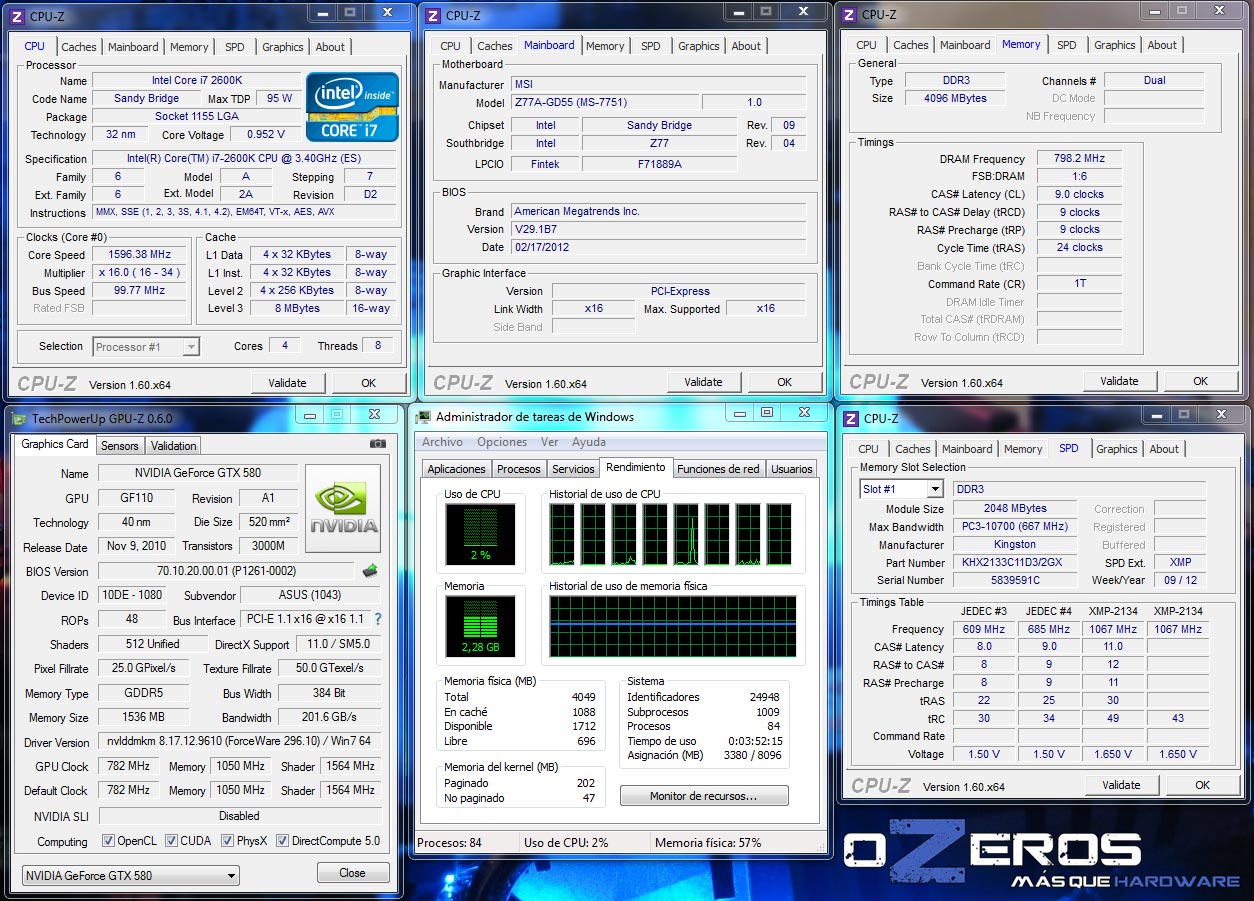Open the Funciones de red tab
The height and width of the screenshot is (901, 1254).
tap(718, 469)
